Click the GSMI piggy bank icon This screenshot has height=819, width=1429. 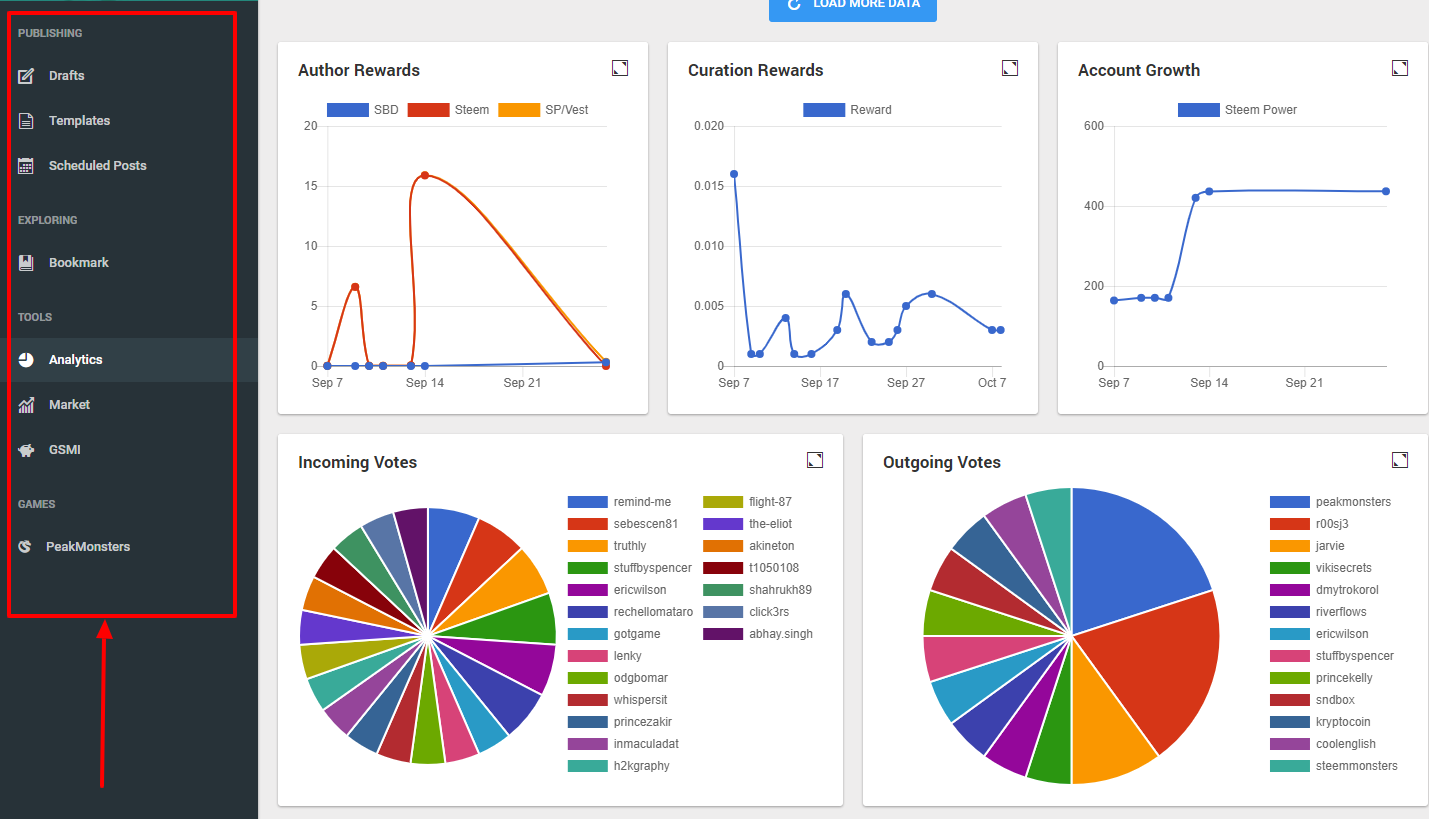tap(26, 450)
